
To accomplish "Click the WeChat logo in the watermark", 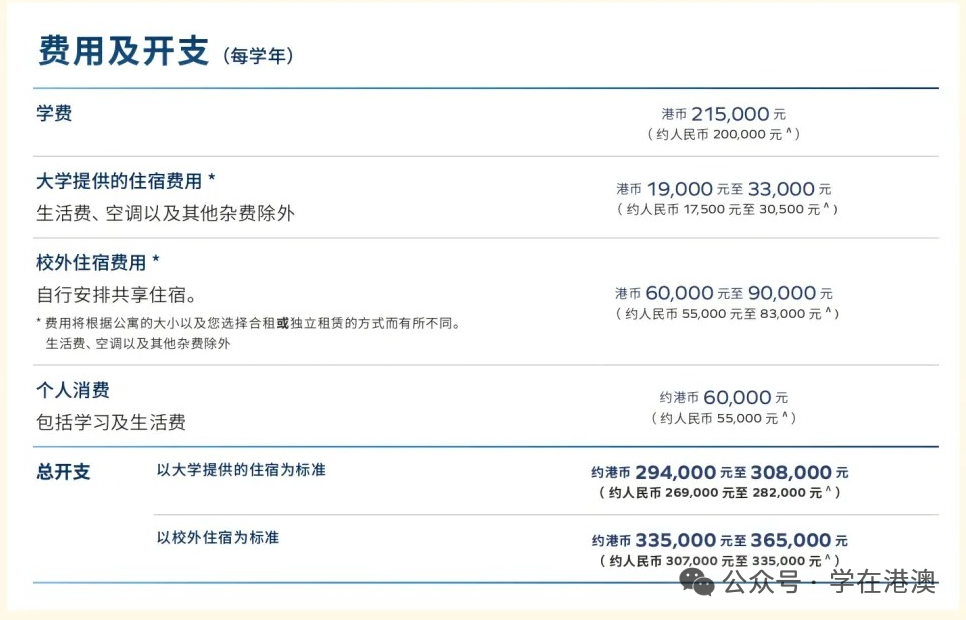I will coord(697,581).
